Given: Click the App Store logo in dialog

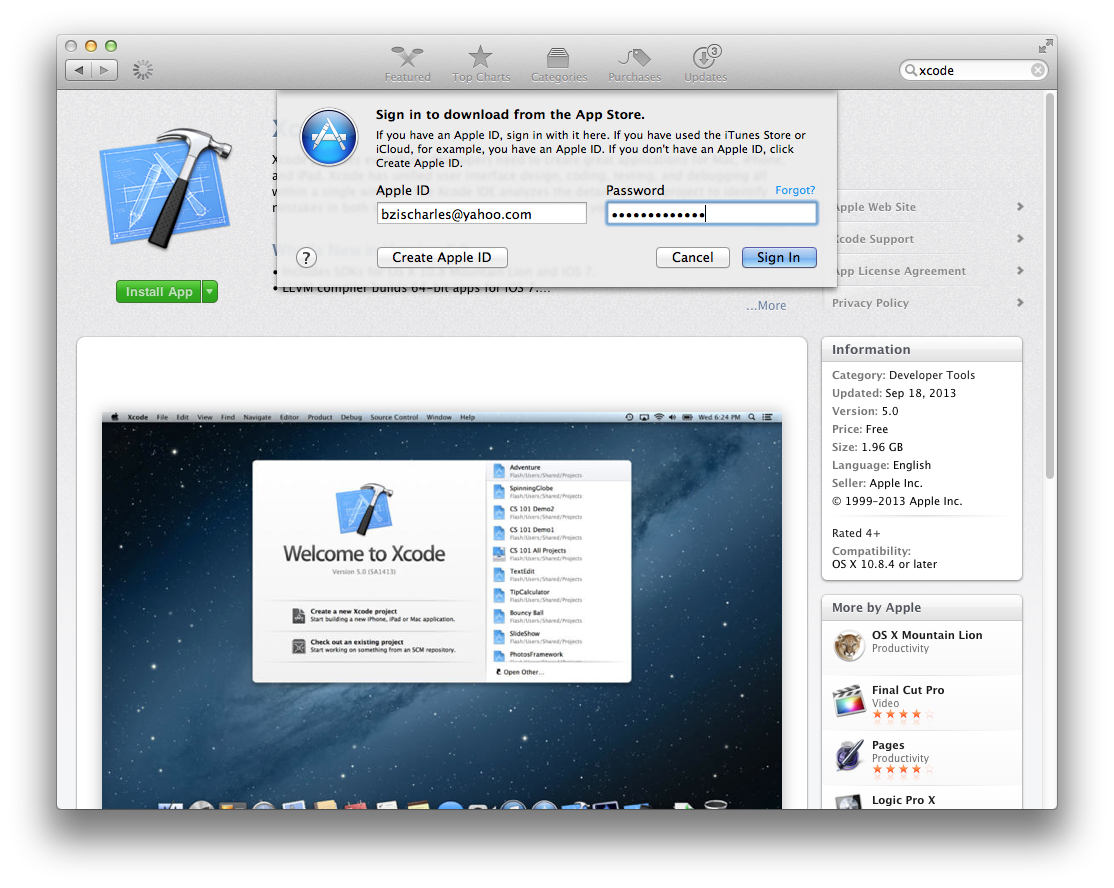Looking at the screenshot, I should 329,137.
